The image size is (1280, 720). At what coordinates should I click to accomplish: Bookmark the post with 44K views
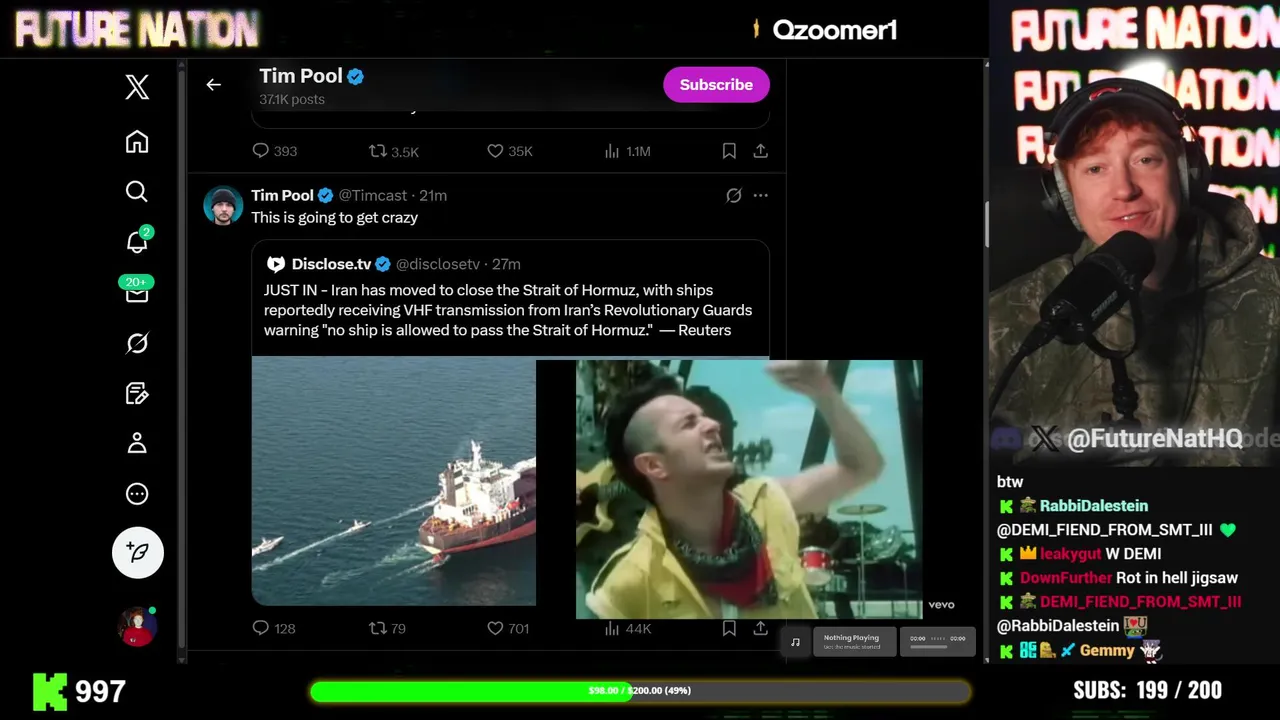click(729, 628)
